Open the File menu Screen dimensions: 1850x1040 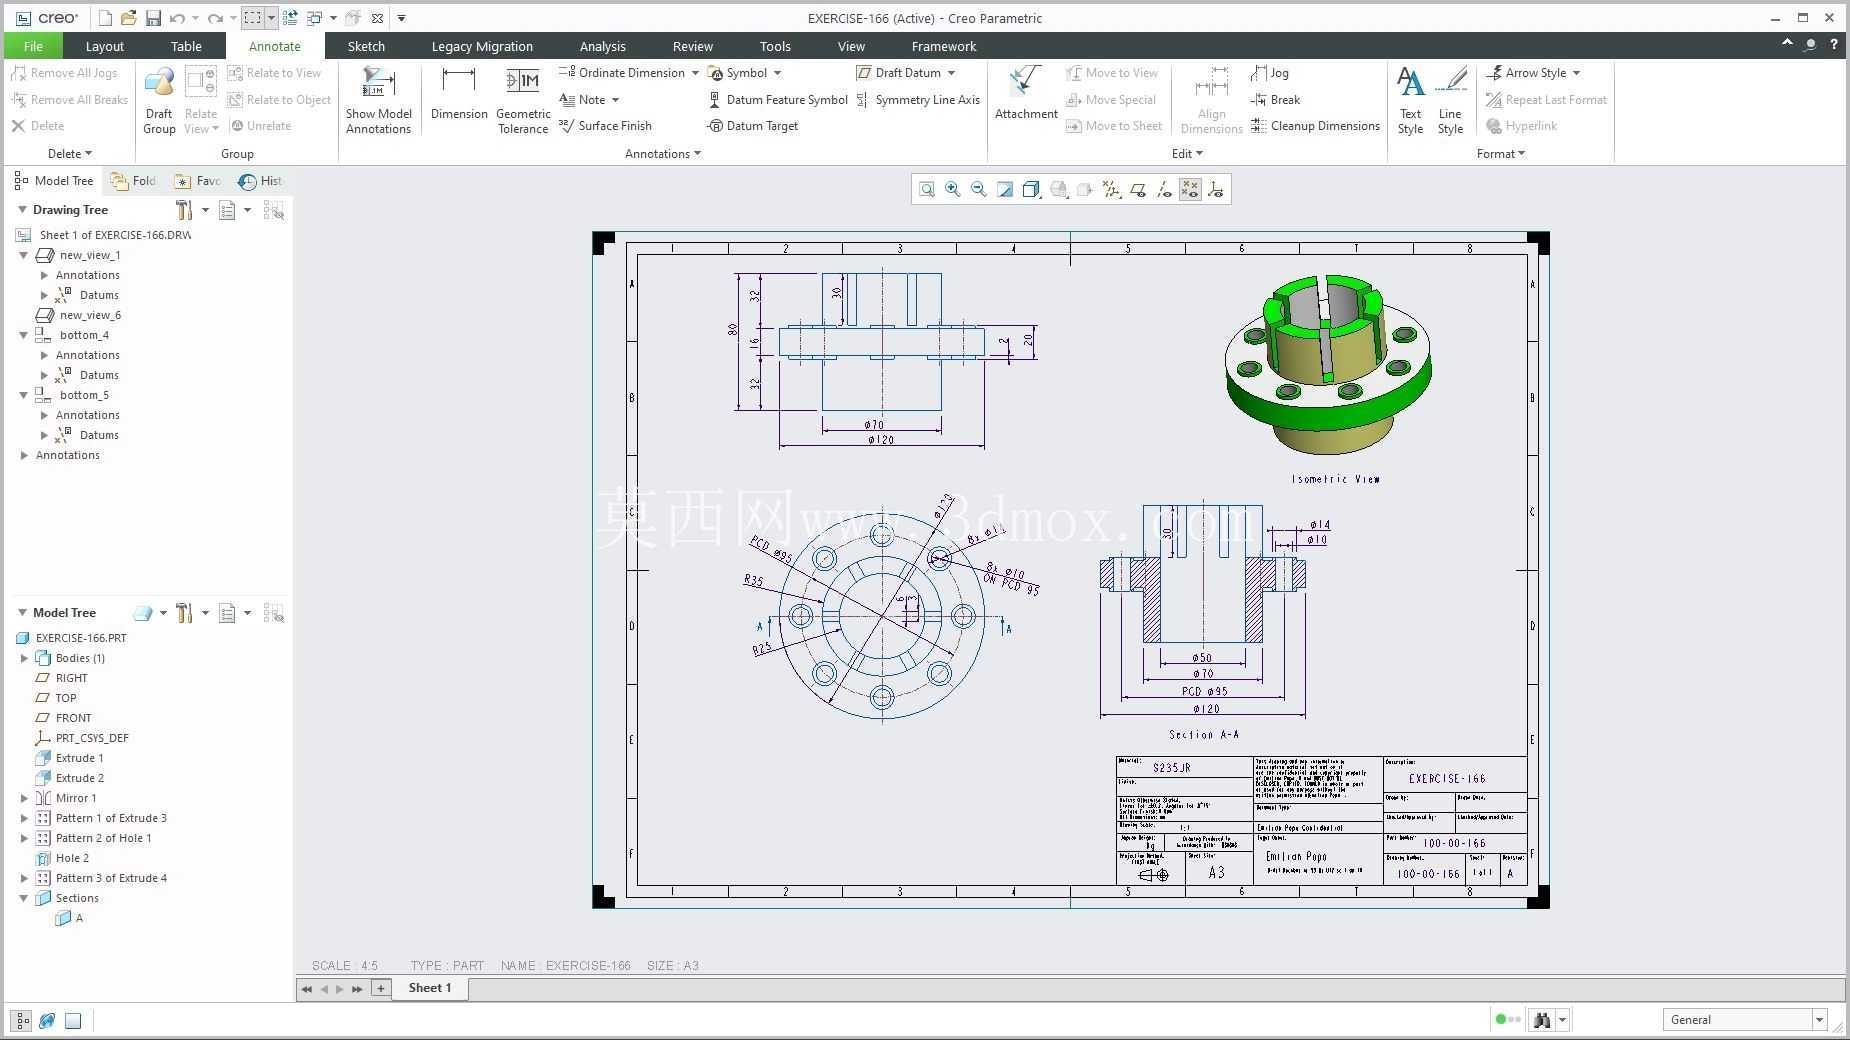coord(33,46)
